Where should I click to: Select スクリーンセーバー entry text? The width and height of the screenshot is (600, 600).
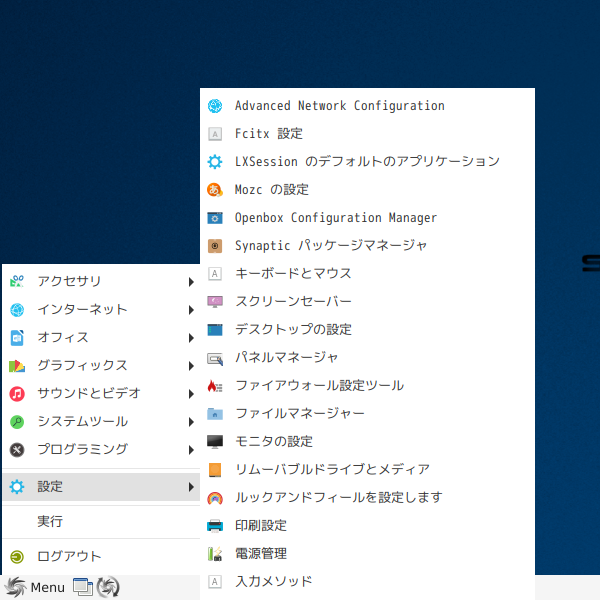click(293, 302)
